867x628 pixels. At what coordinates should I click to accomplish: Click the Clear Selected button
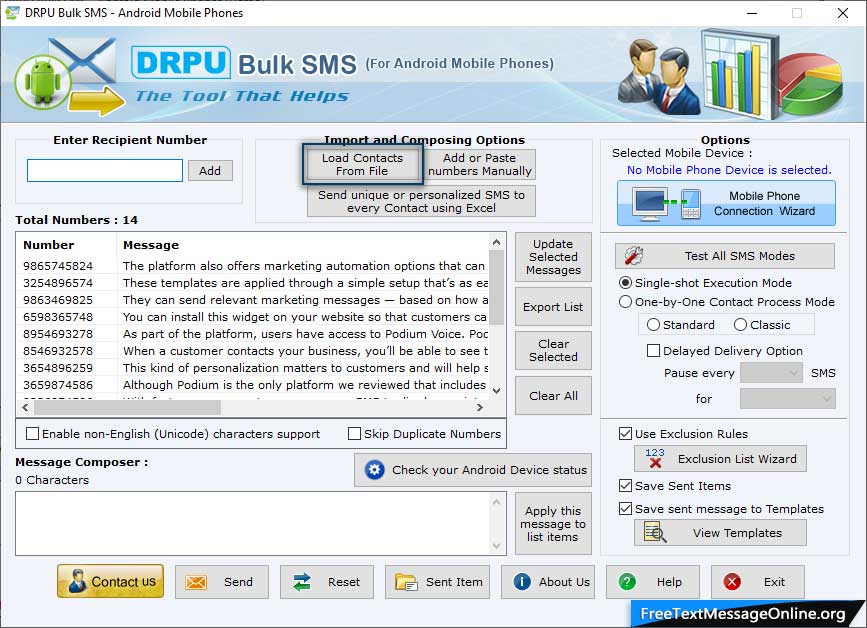pyautogui.click(x=553, y=350)
